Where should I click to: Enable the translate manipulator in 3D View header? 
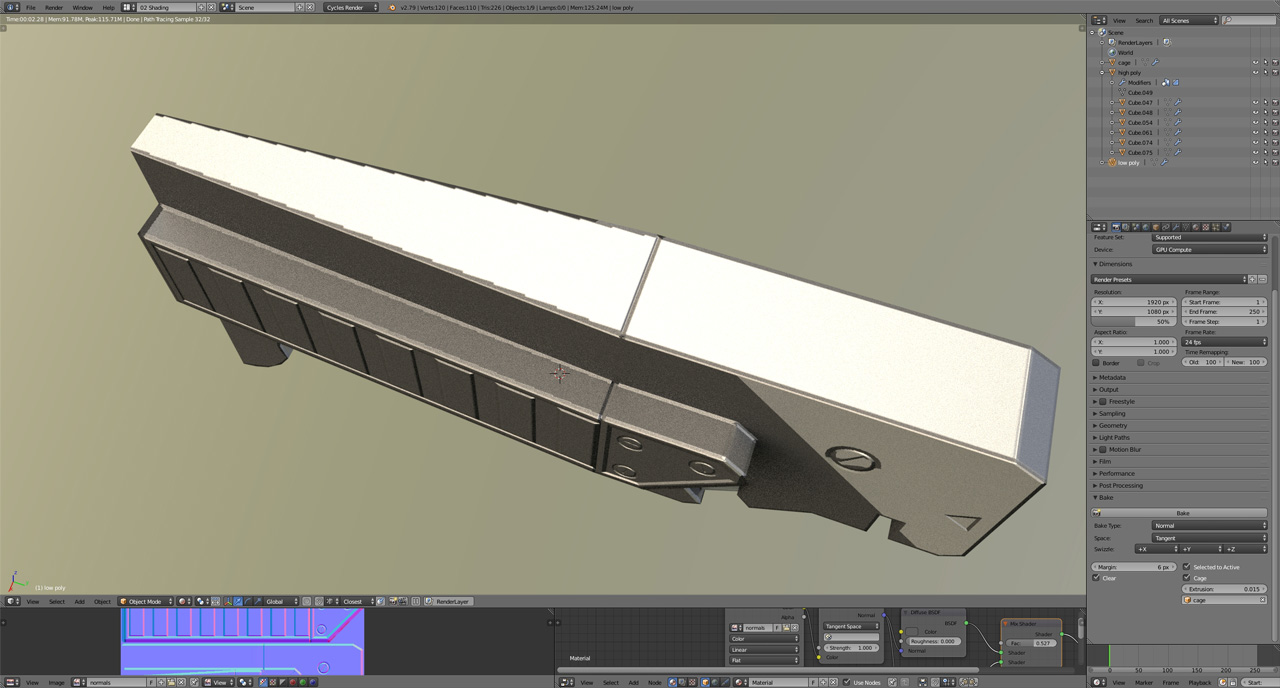point(238,601)
